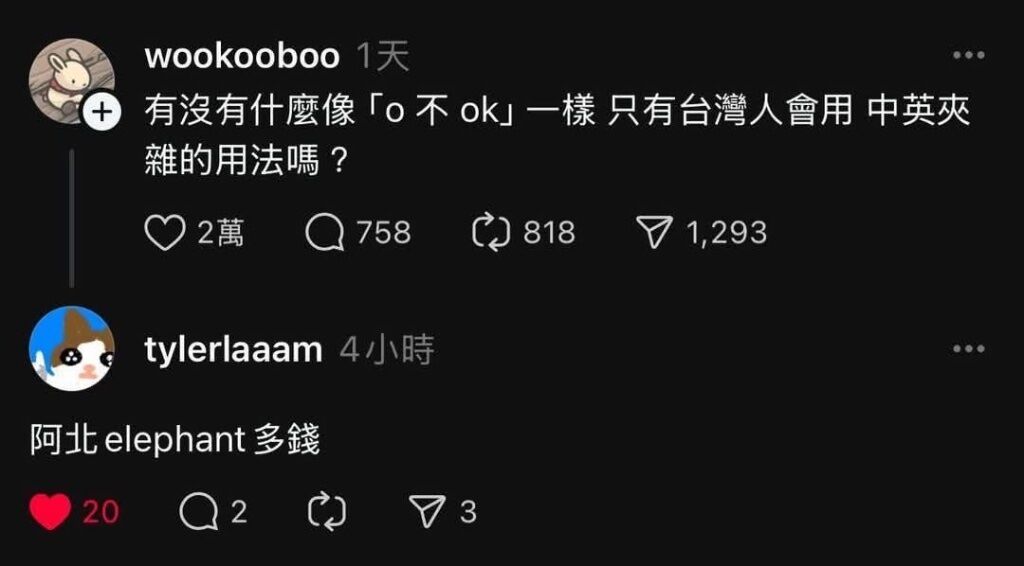Unlike tylerlaaam's reply via red heart

[x=50, y=512]
